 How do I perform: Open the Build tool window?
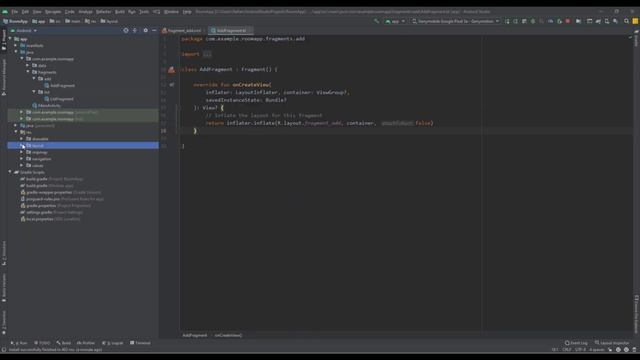click(64, 343)
